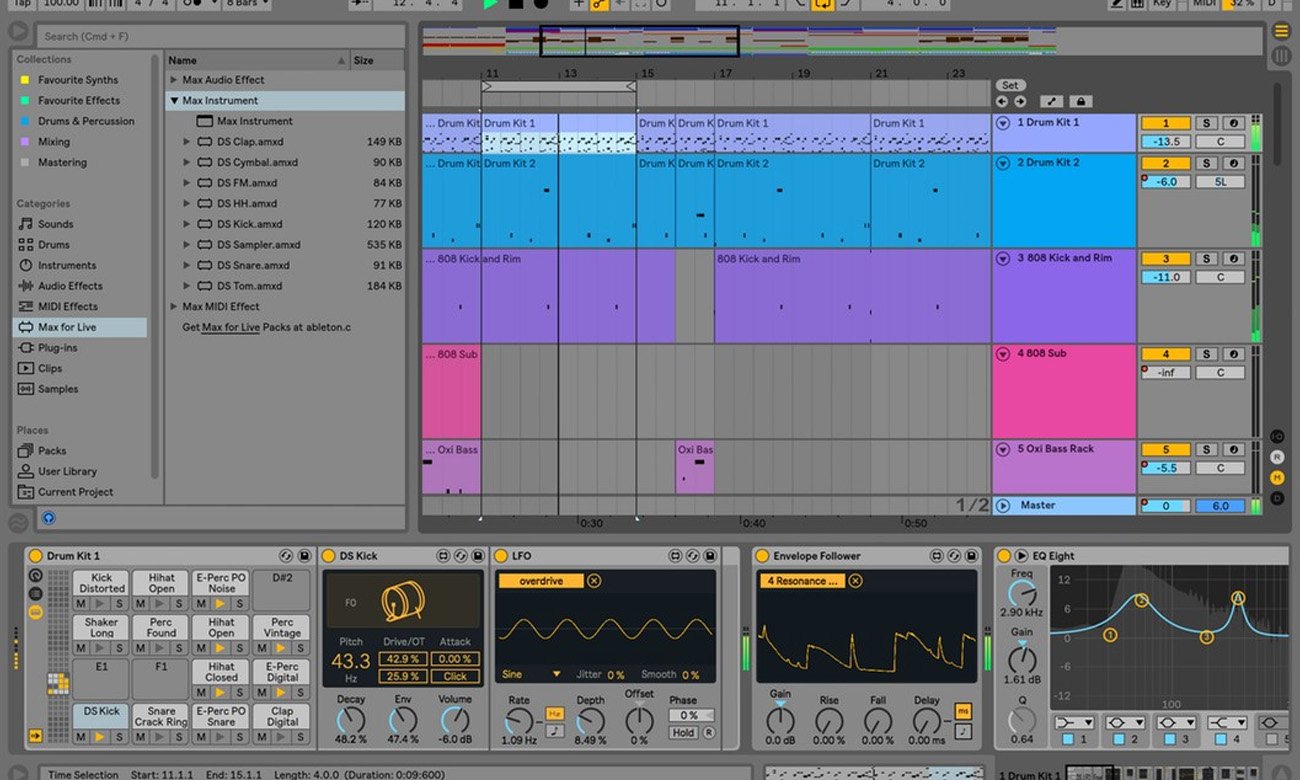Click hot-swap preset icon on LFO device

(x=692, y=556)
